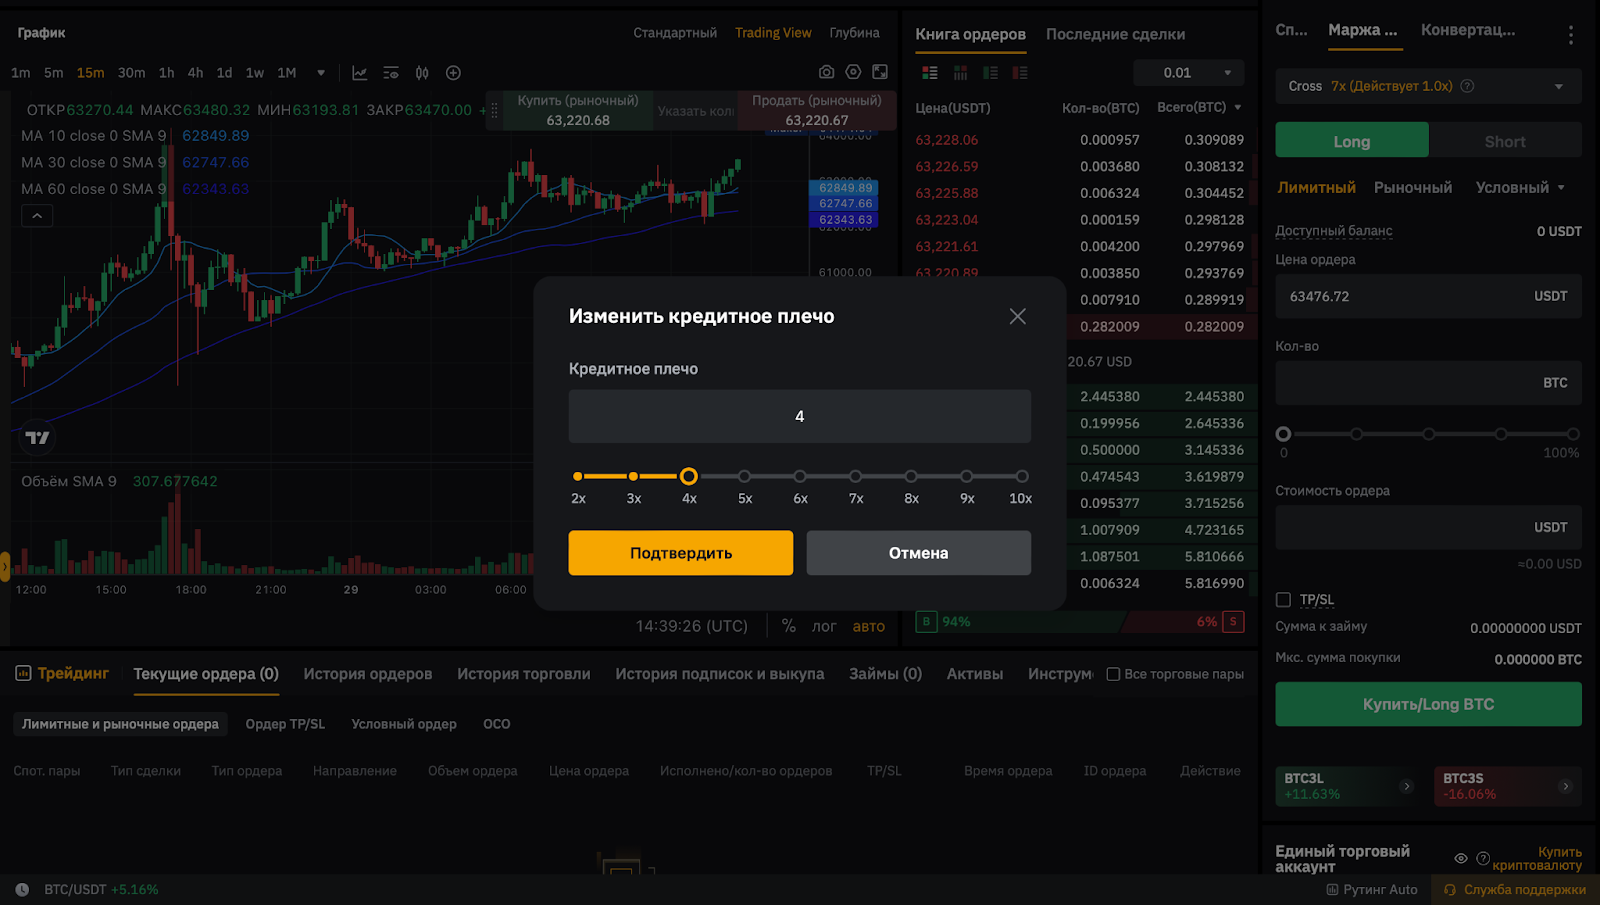Screen dimensions: 1600x905
Task: Open BTC3L leveraged token arrow
Action: 1406,786
